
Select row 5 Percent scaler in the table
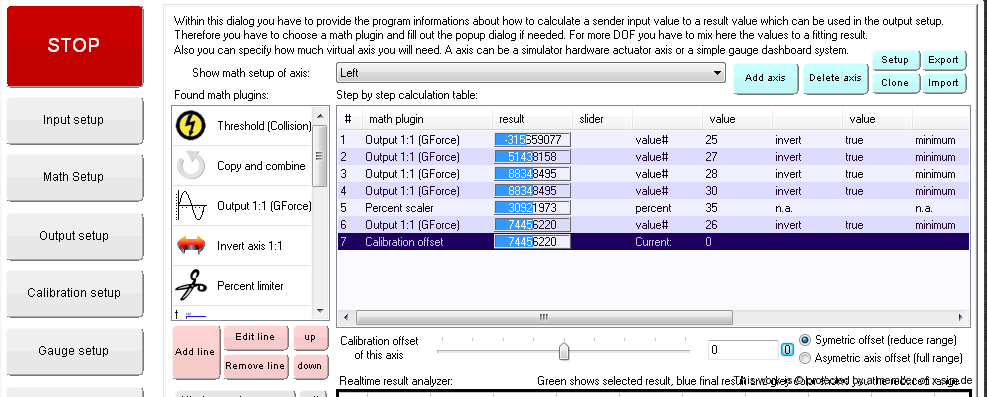(653, 208)
